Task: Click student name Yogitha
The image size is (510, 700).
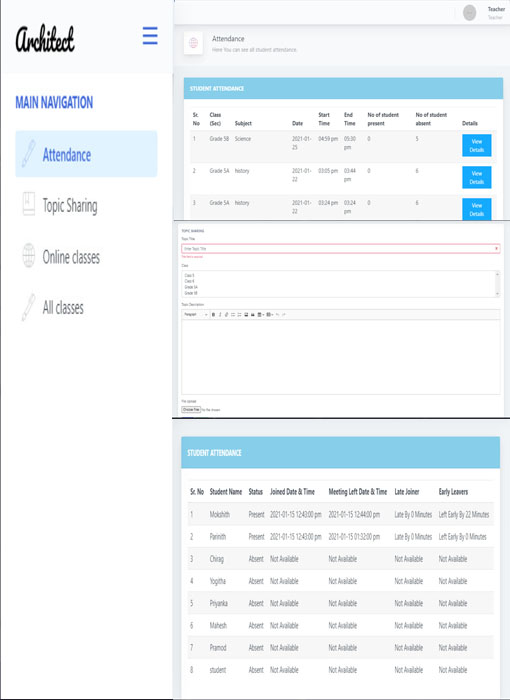Action: [217, 581]
